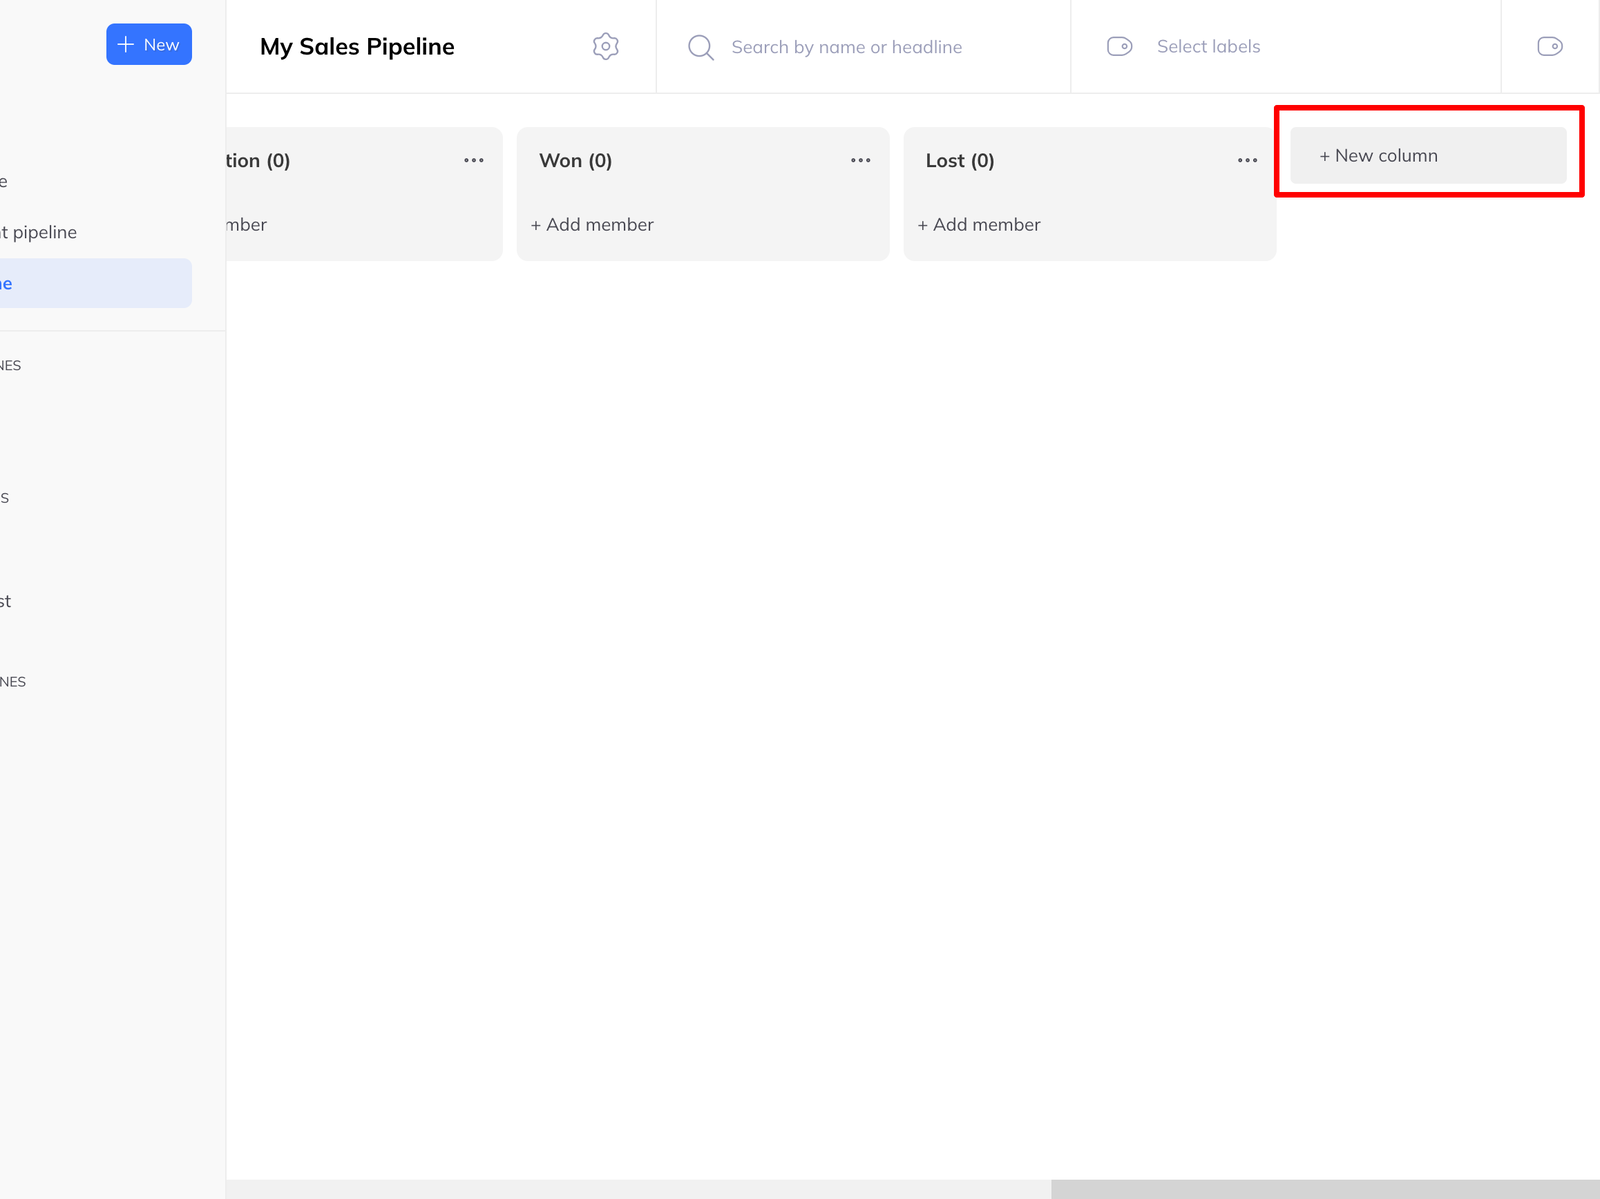Add member to the Lost column
Screen dimensions: 1600x1199
pyautogui.click(x=979, y=225)
